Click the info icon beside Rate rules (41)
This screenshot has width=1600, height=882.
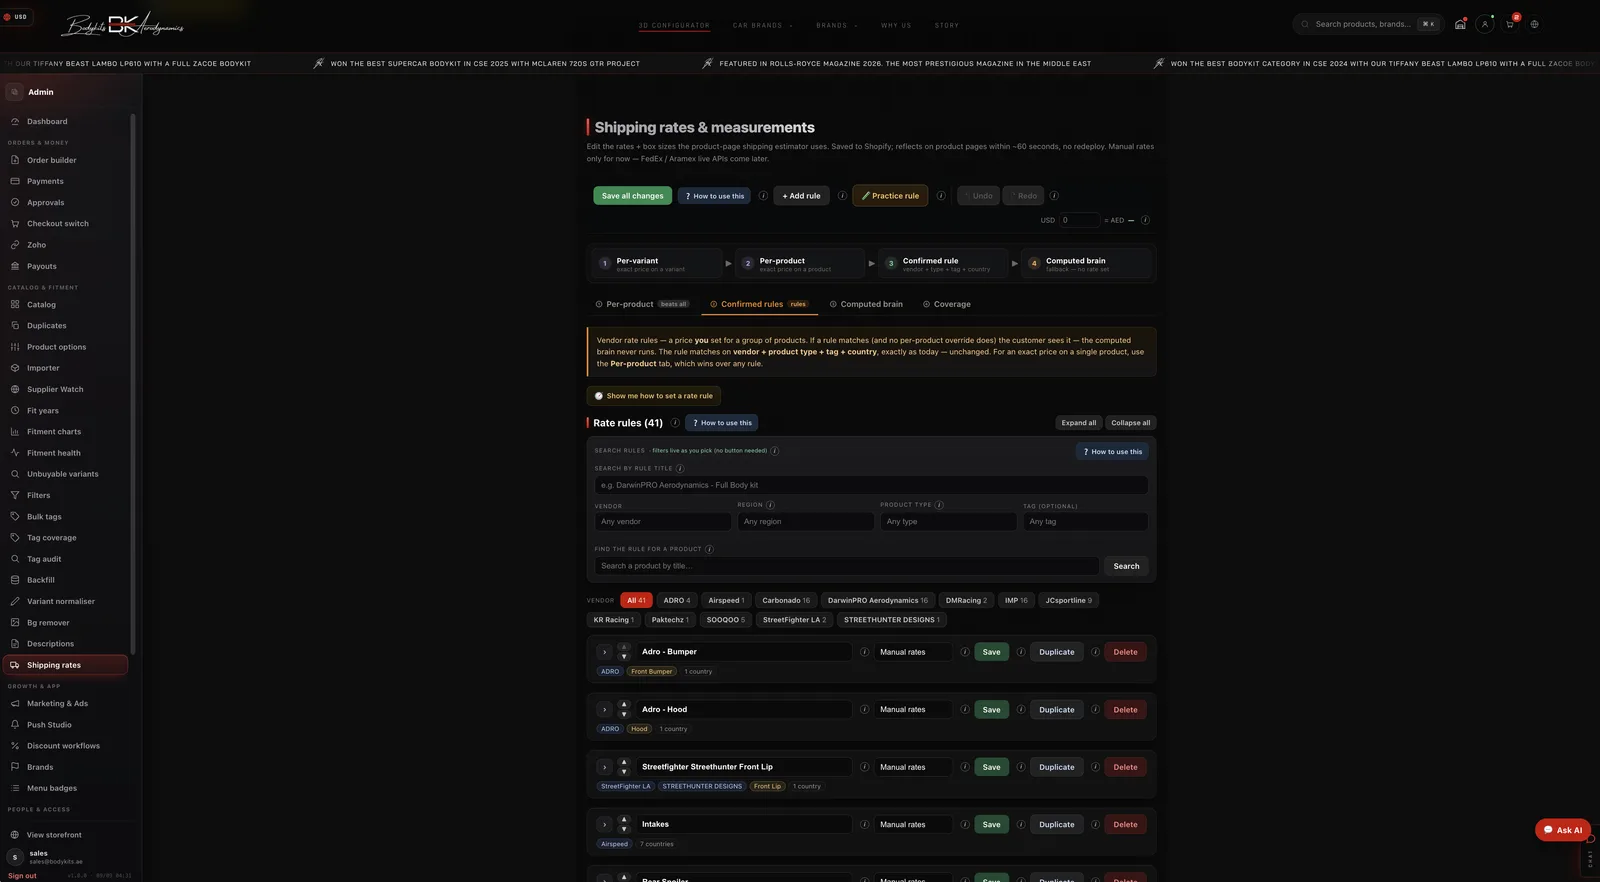click(675, 423)
